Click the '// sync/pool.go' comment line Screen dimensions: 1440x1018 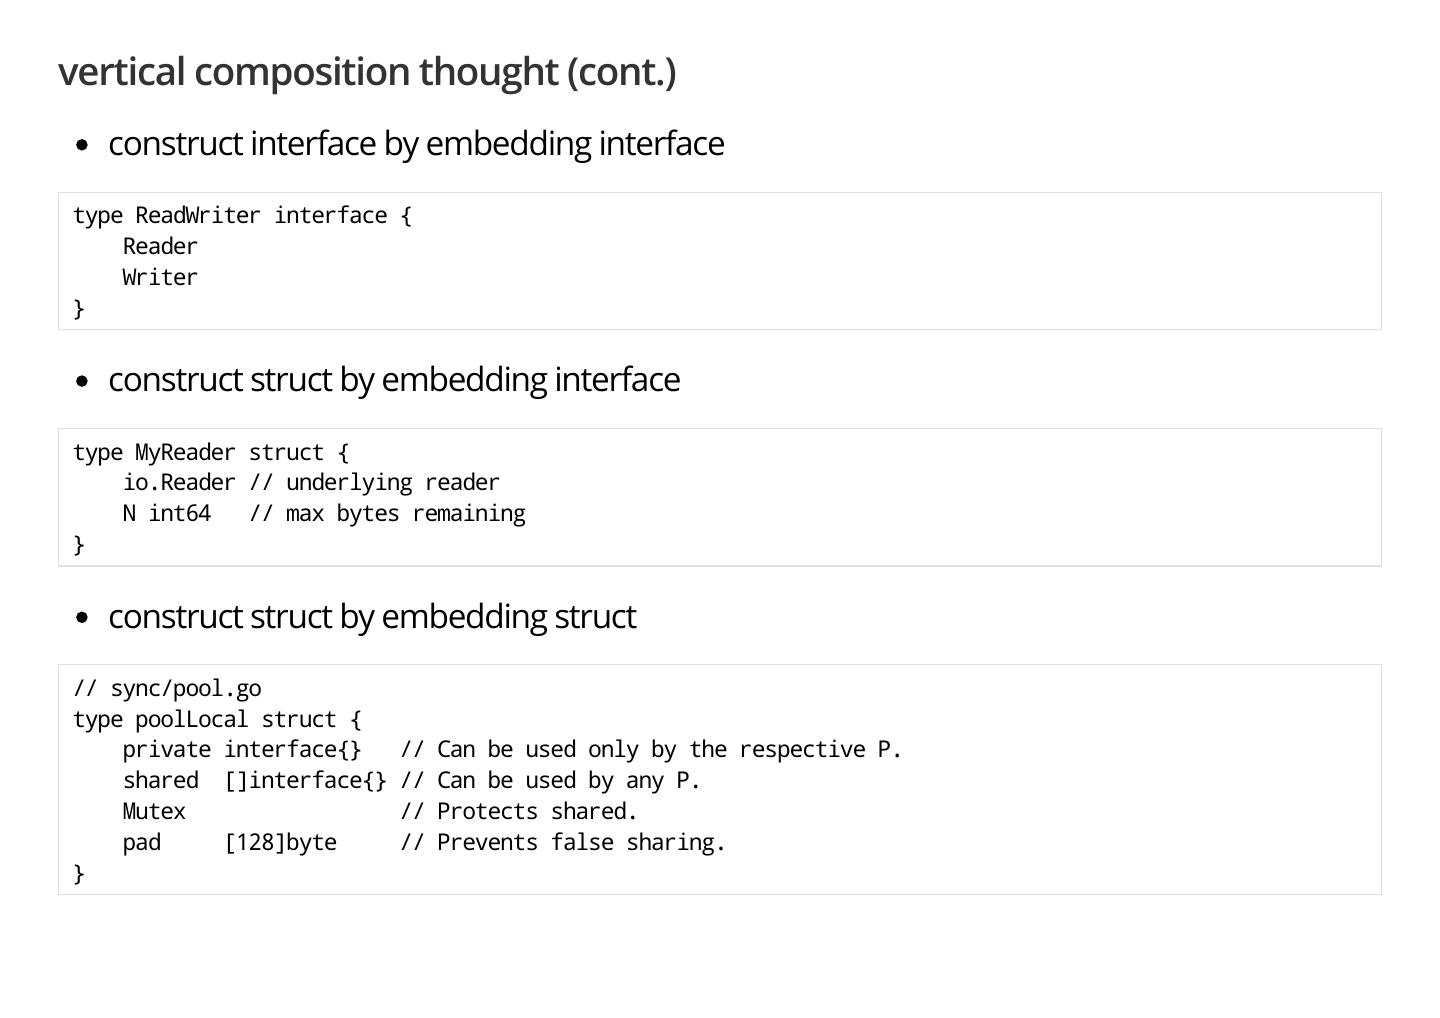click(x=167, y=689)
